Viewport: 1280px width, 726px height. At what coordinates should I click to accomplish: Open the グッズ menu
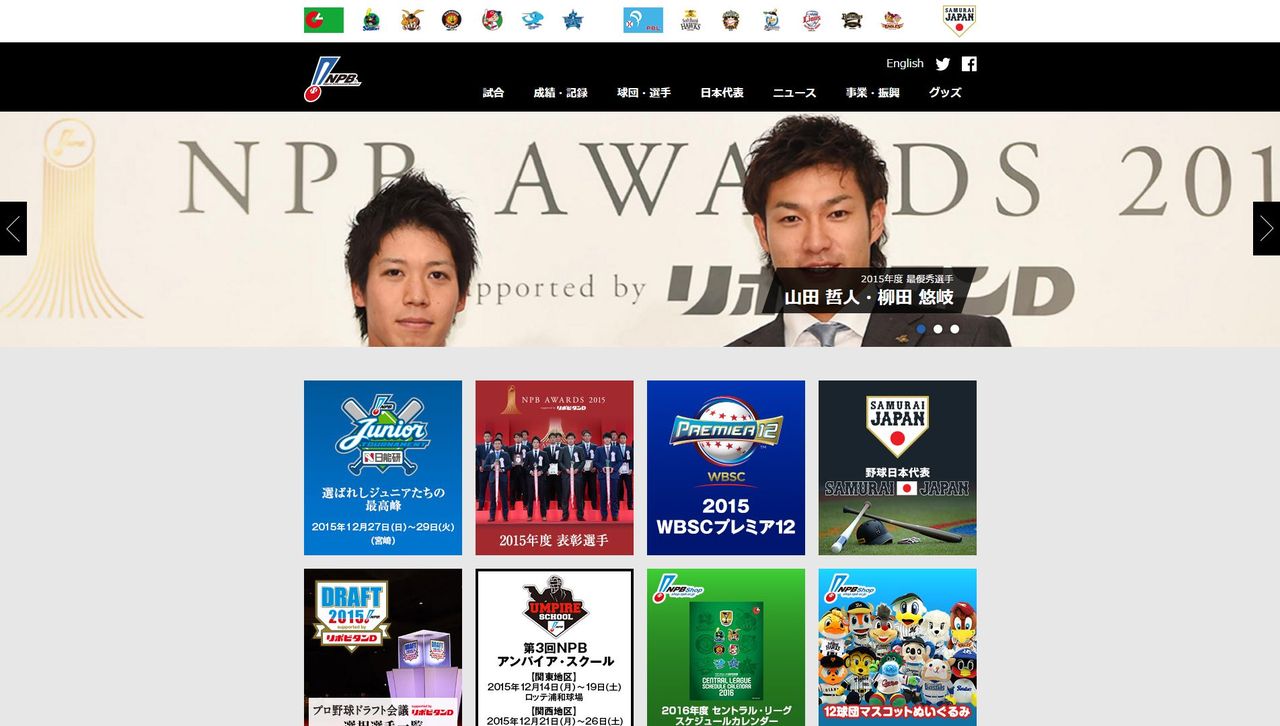(945, 93)
